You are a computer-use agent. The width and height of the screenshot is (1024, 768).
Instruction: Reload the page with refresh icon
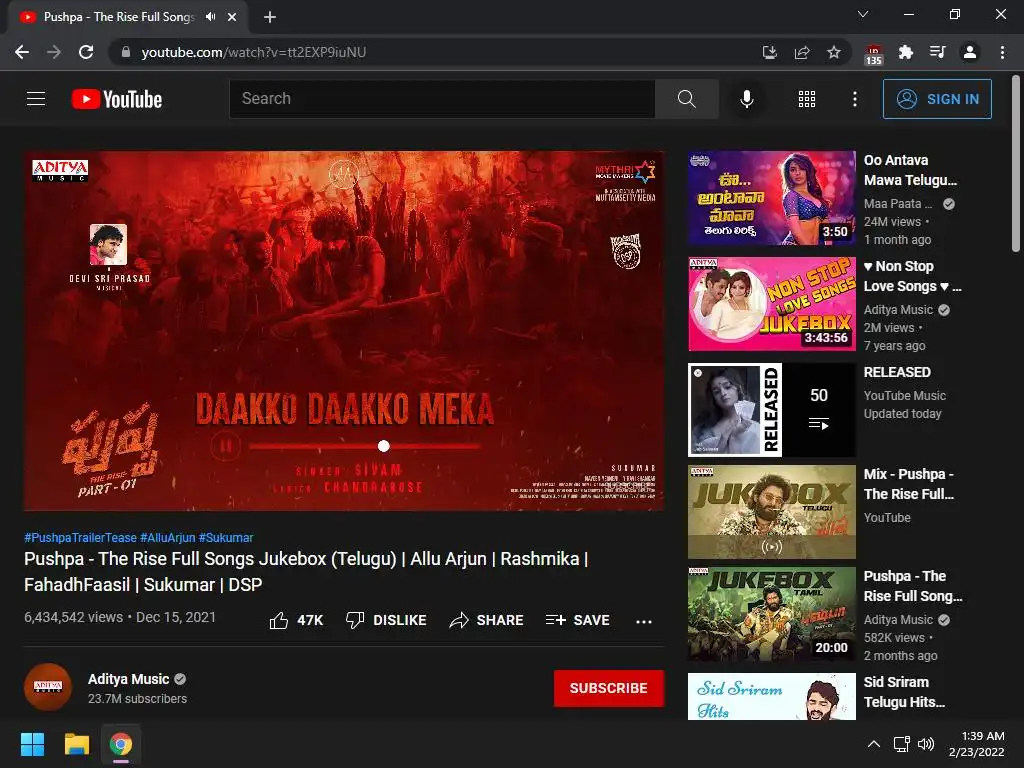[86, 52]
